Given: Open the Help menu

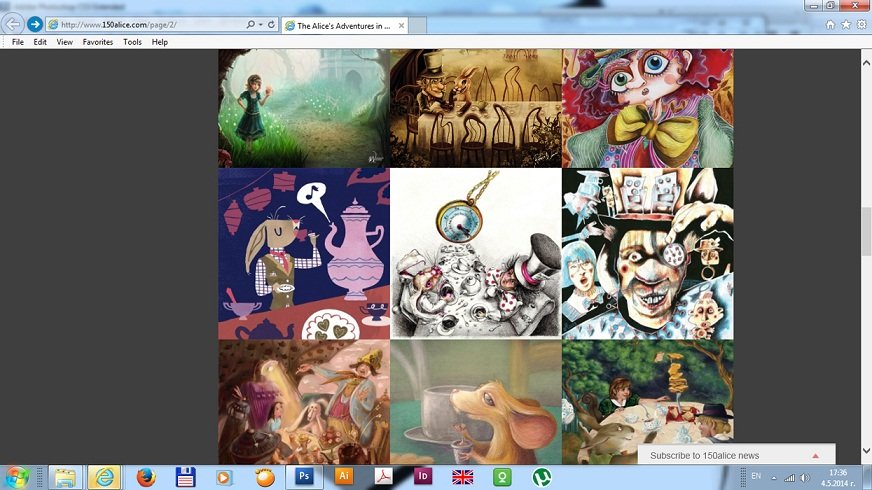Looking at the screenshot, I should click(x=160, y=42).
